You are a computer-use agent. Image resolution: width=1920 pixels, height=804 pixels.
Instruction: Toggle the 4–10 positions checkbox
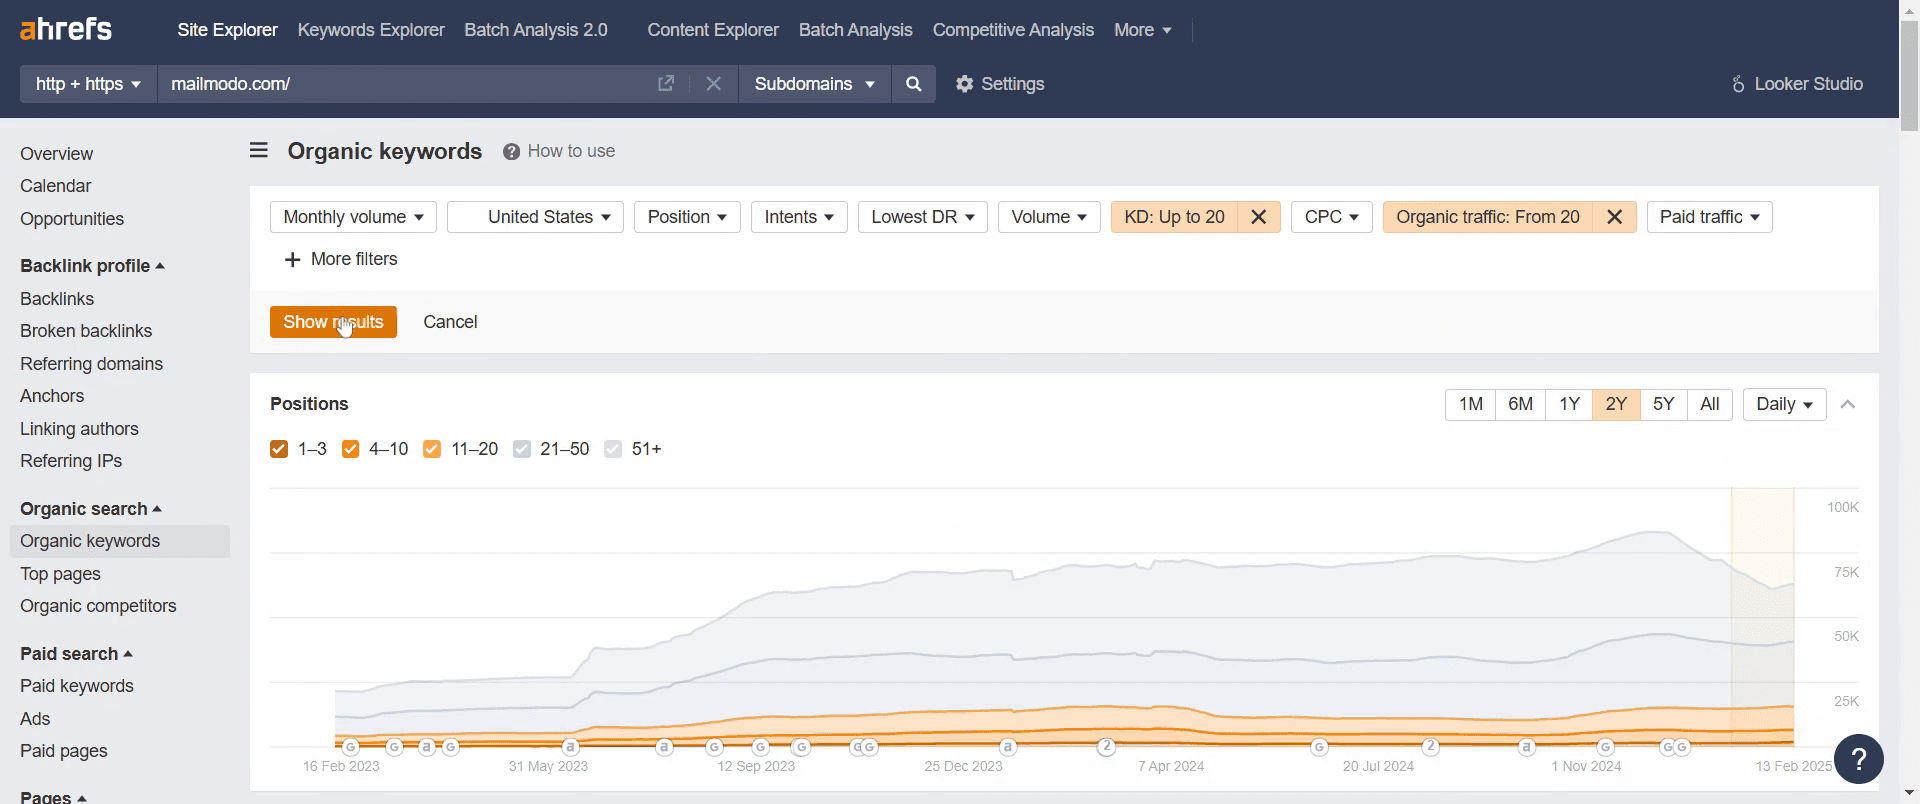pos(350,449)
